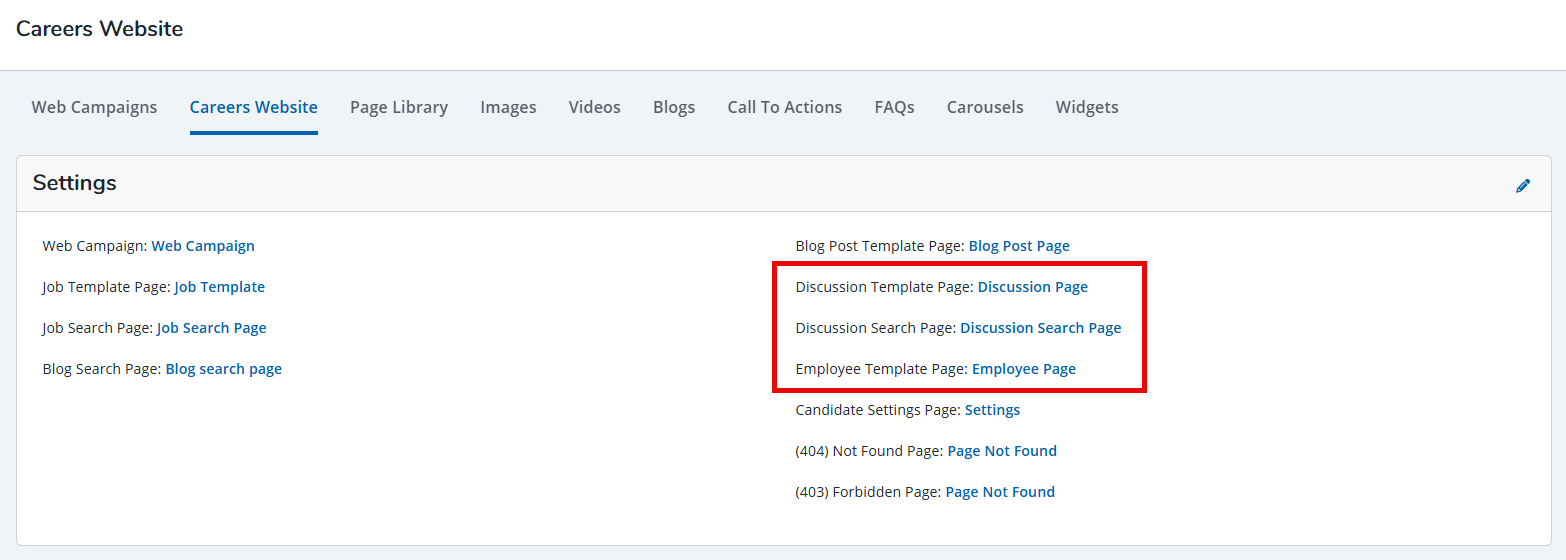1566x560 pixels.
Task: Click the Job Template link
Action: tap(219, 287)
